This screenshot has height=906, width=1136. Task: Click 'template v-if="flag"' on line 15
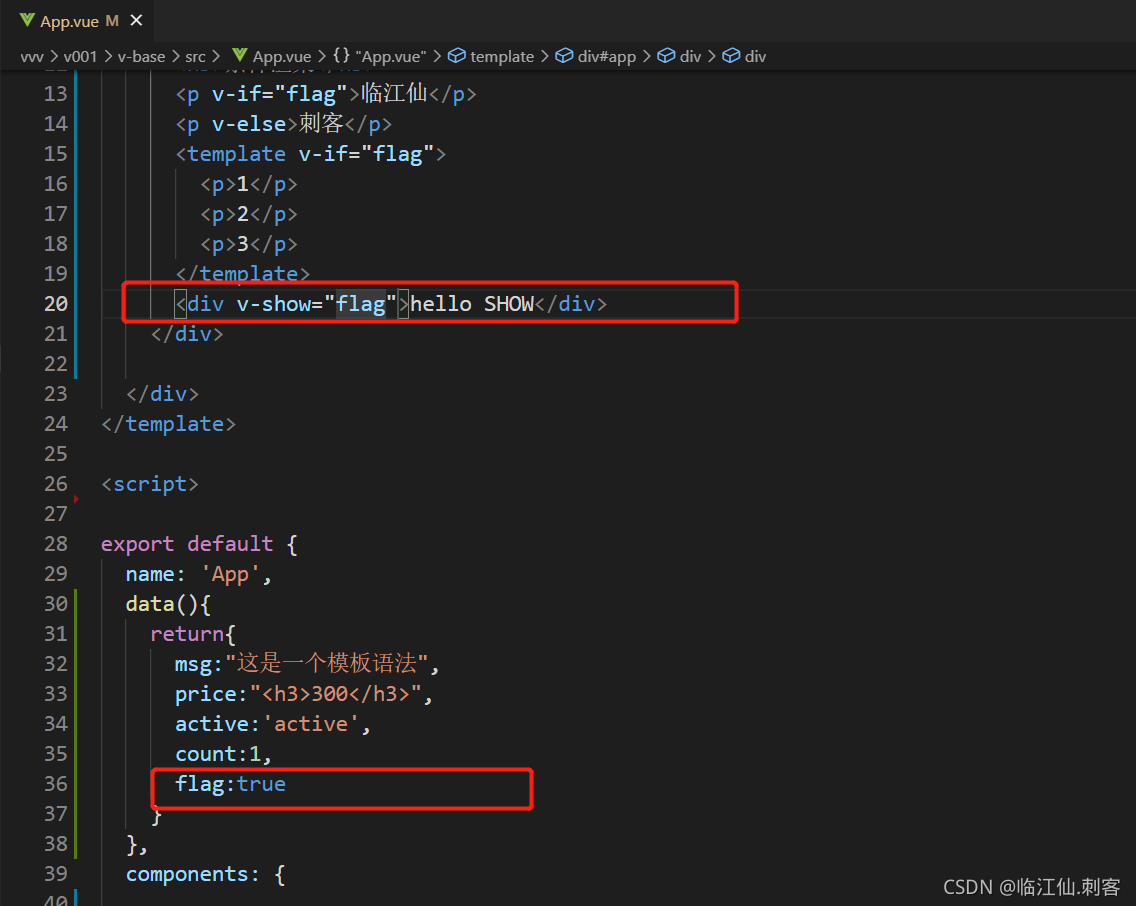point(311,154)
